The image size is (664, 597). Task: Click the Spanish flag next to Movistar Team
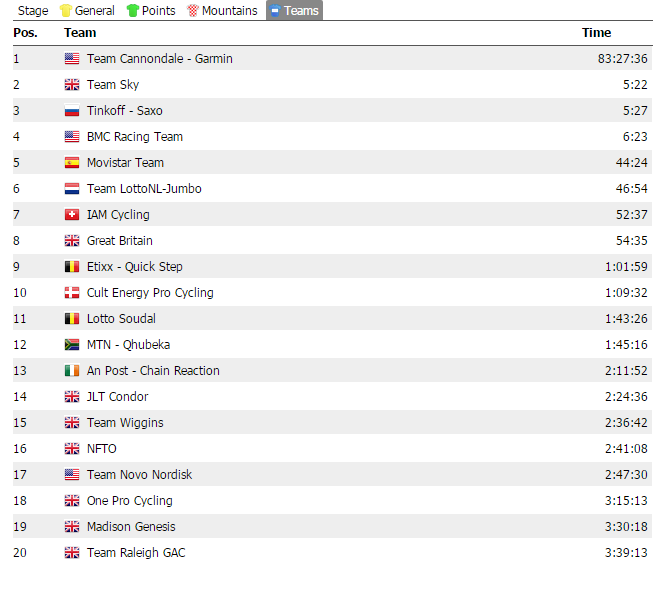[72, 163]
